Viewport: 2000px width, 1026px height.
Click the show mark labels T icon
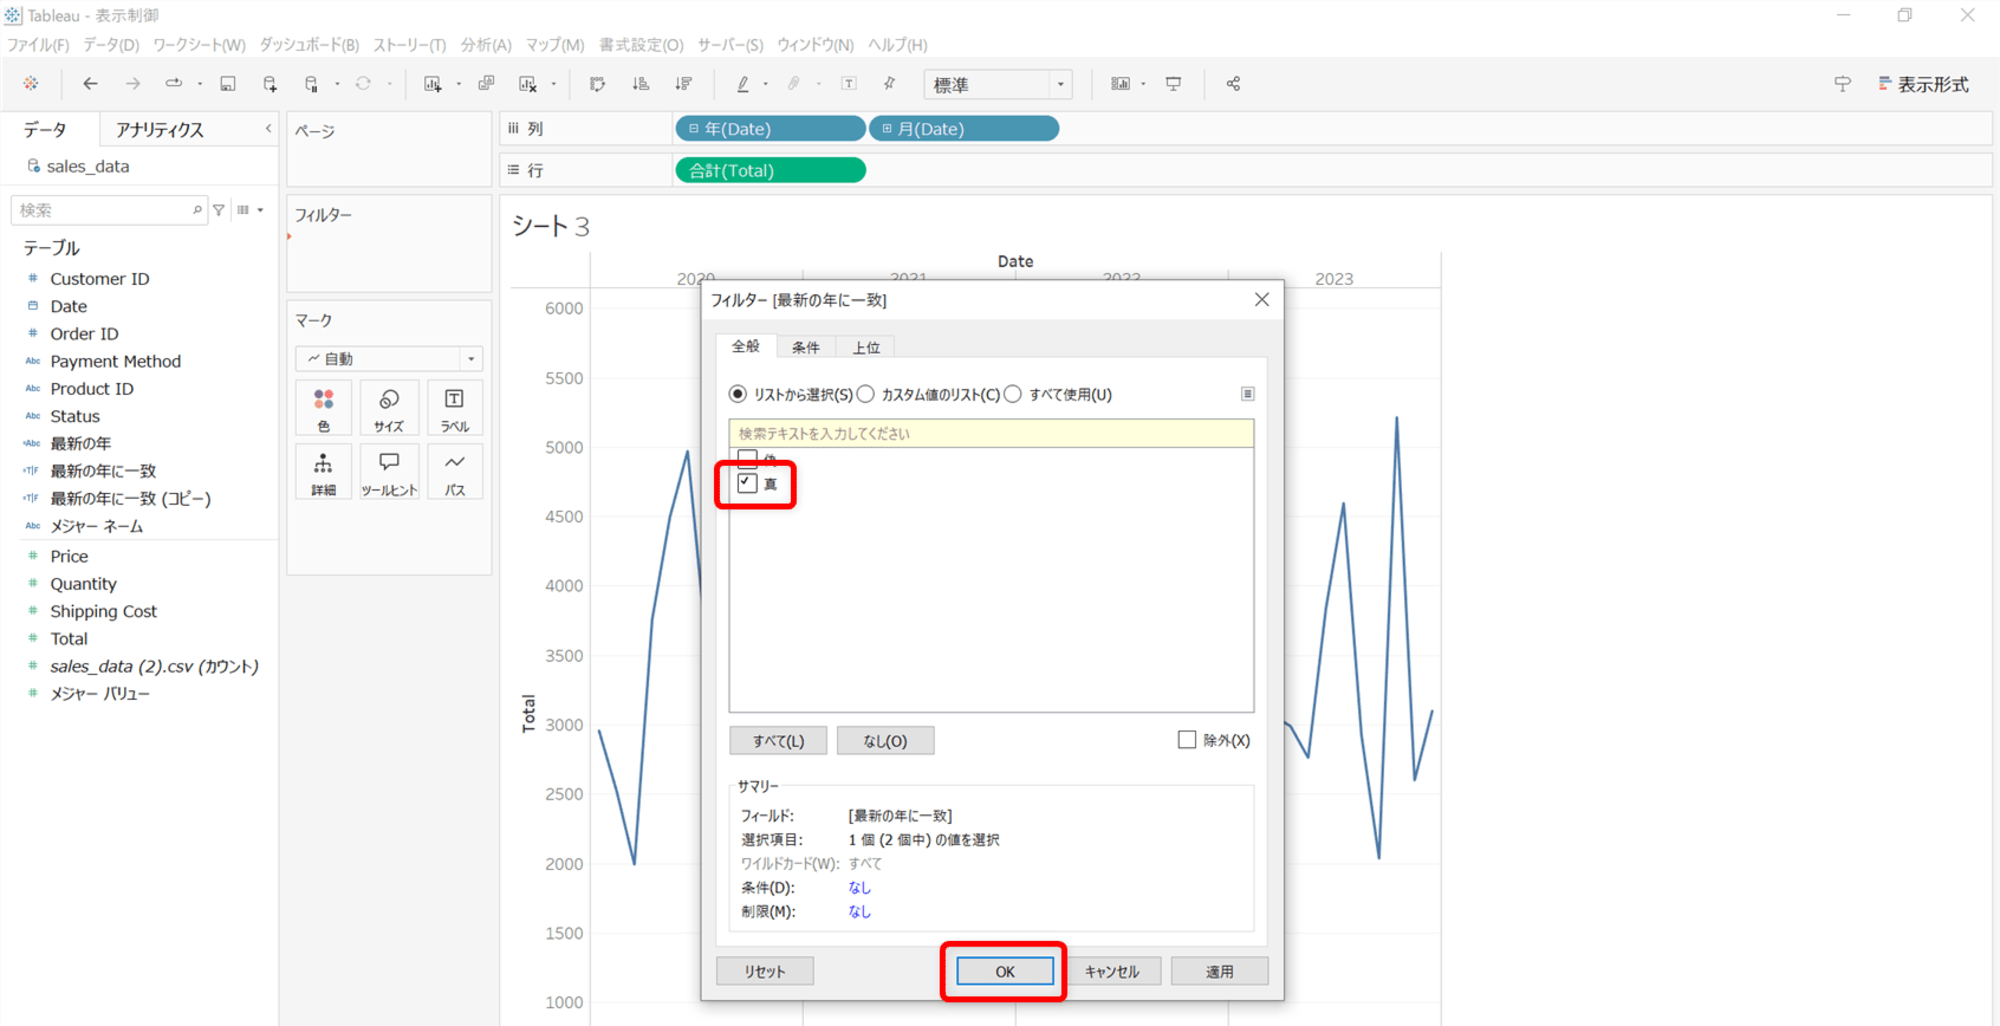coord(849,84)
